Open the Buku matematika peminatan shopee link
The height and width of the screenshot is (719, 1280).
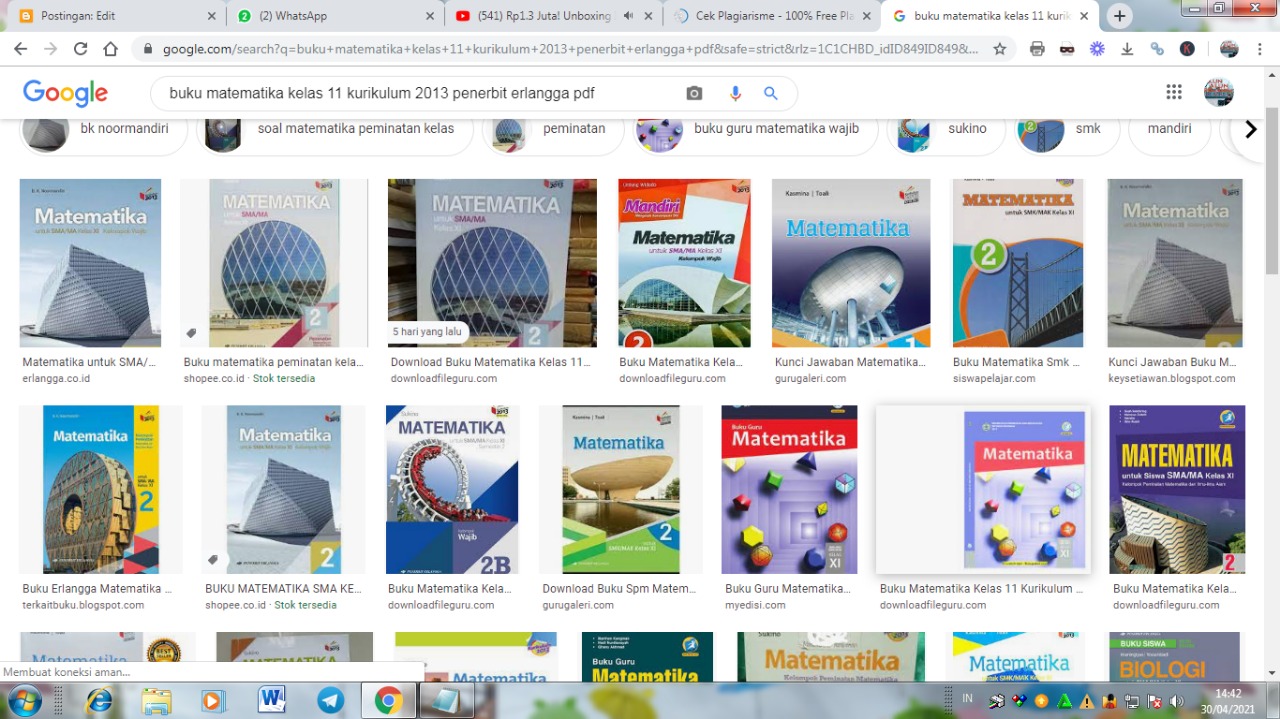273,362
